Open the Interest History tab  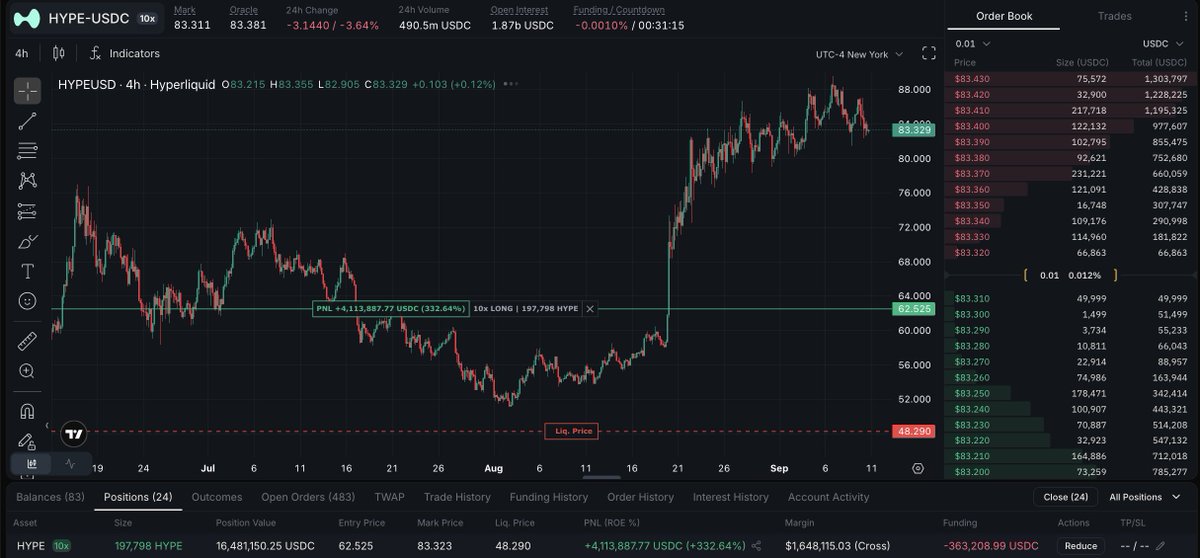click(730, 497)
